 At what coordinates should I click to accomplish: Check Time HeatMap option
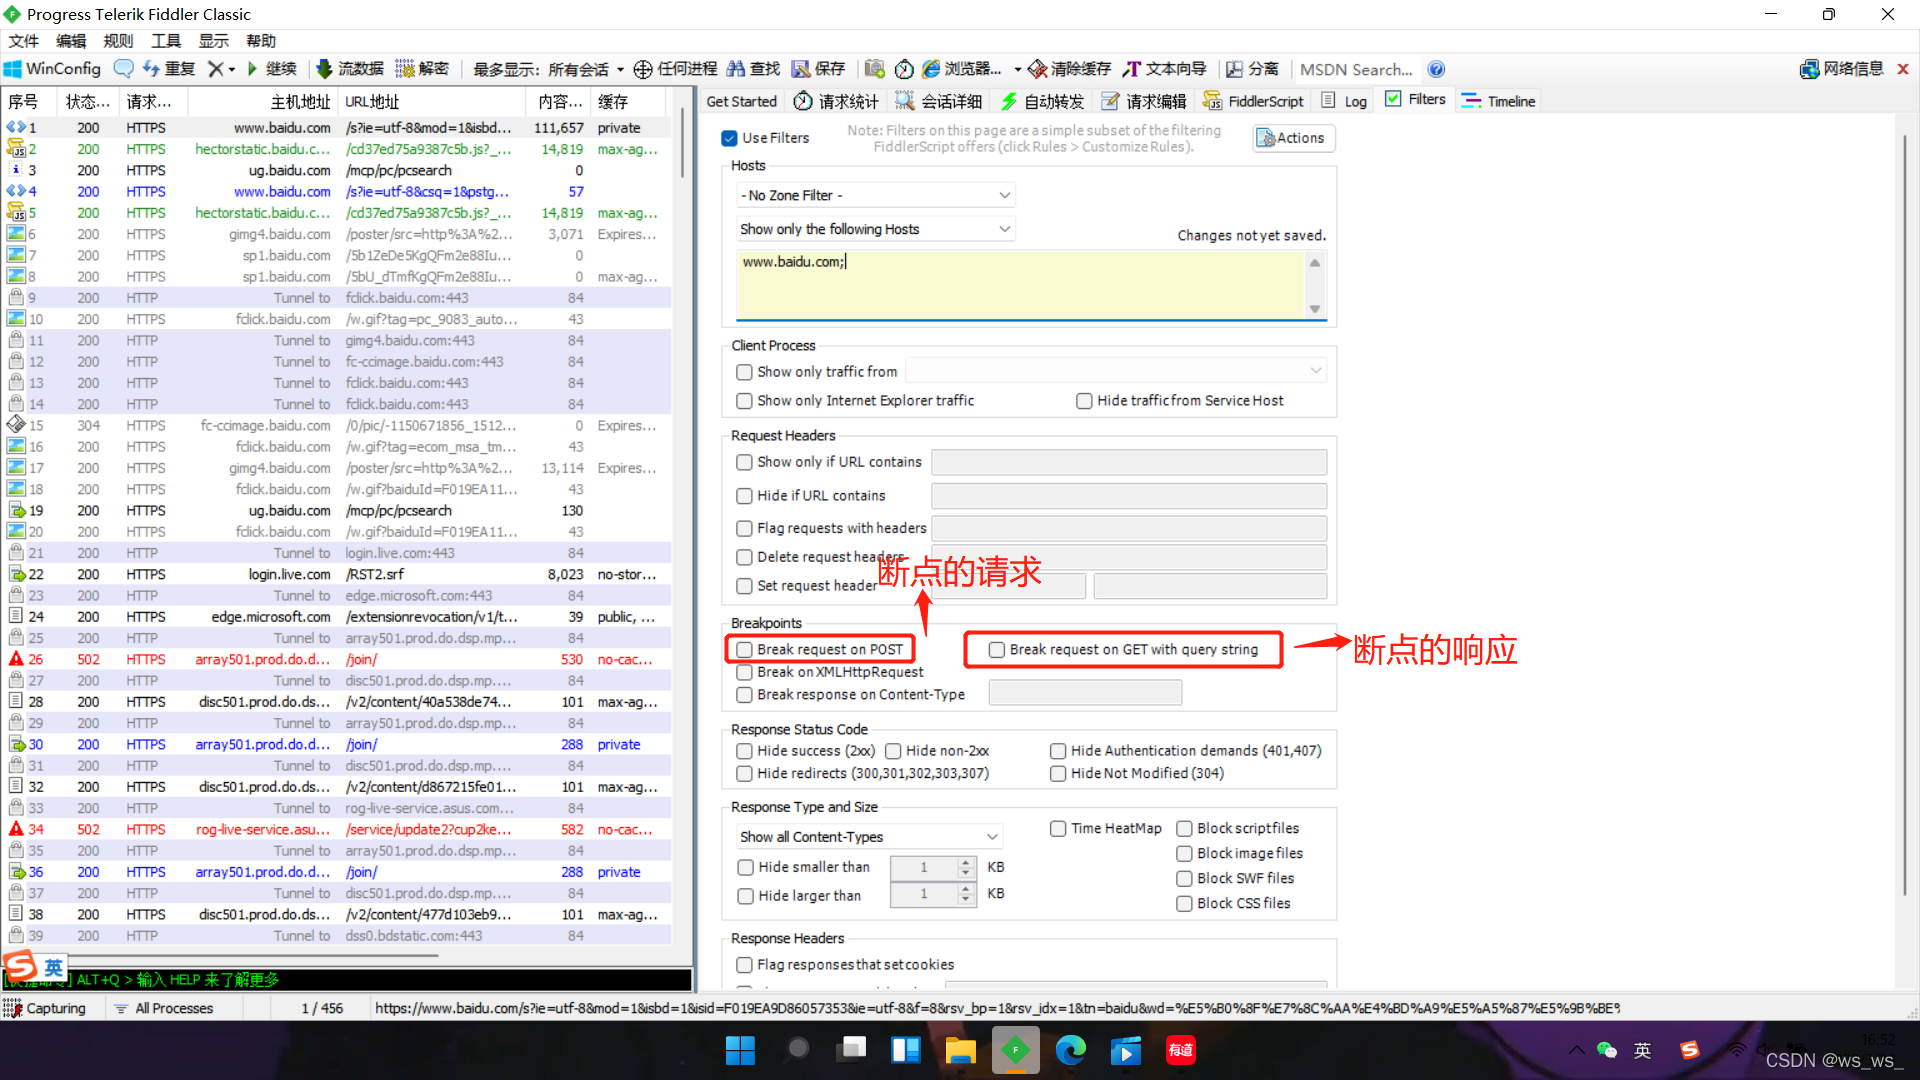tap(1058, 829)
